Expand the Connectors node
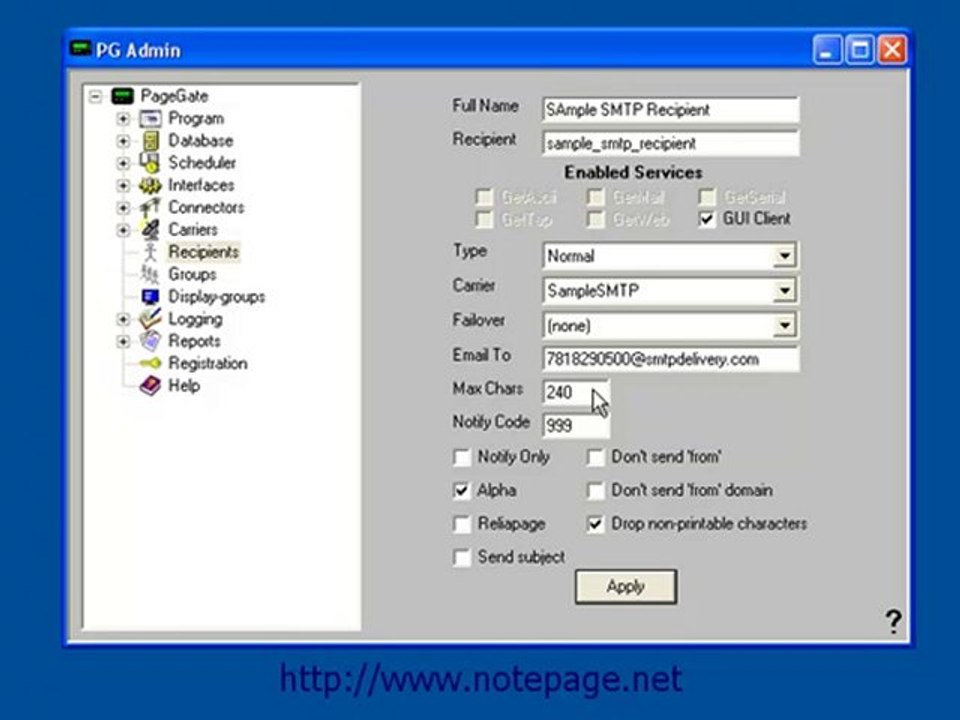Screen dimensions: 960x720 122,208
